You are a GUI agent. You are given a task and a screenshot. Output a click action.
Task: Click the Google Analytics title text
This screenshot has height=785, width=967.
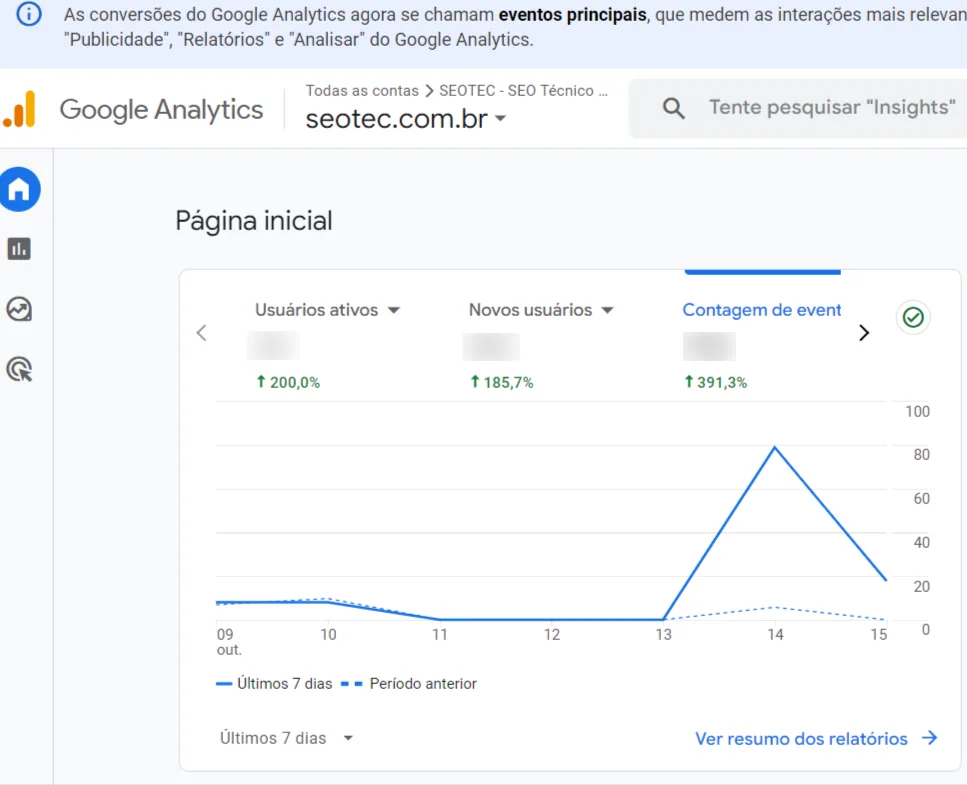tap(161, 110)
